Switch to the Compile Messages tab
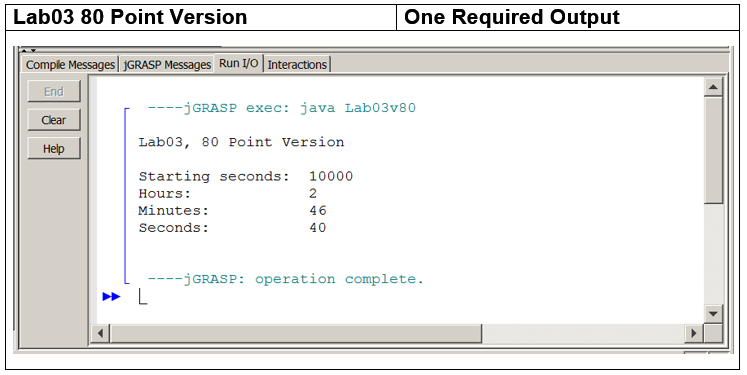This screenshot has width=747, height=375. (70, 64)
